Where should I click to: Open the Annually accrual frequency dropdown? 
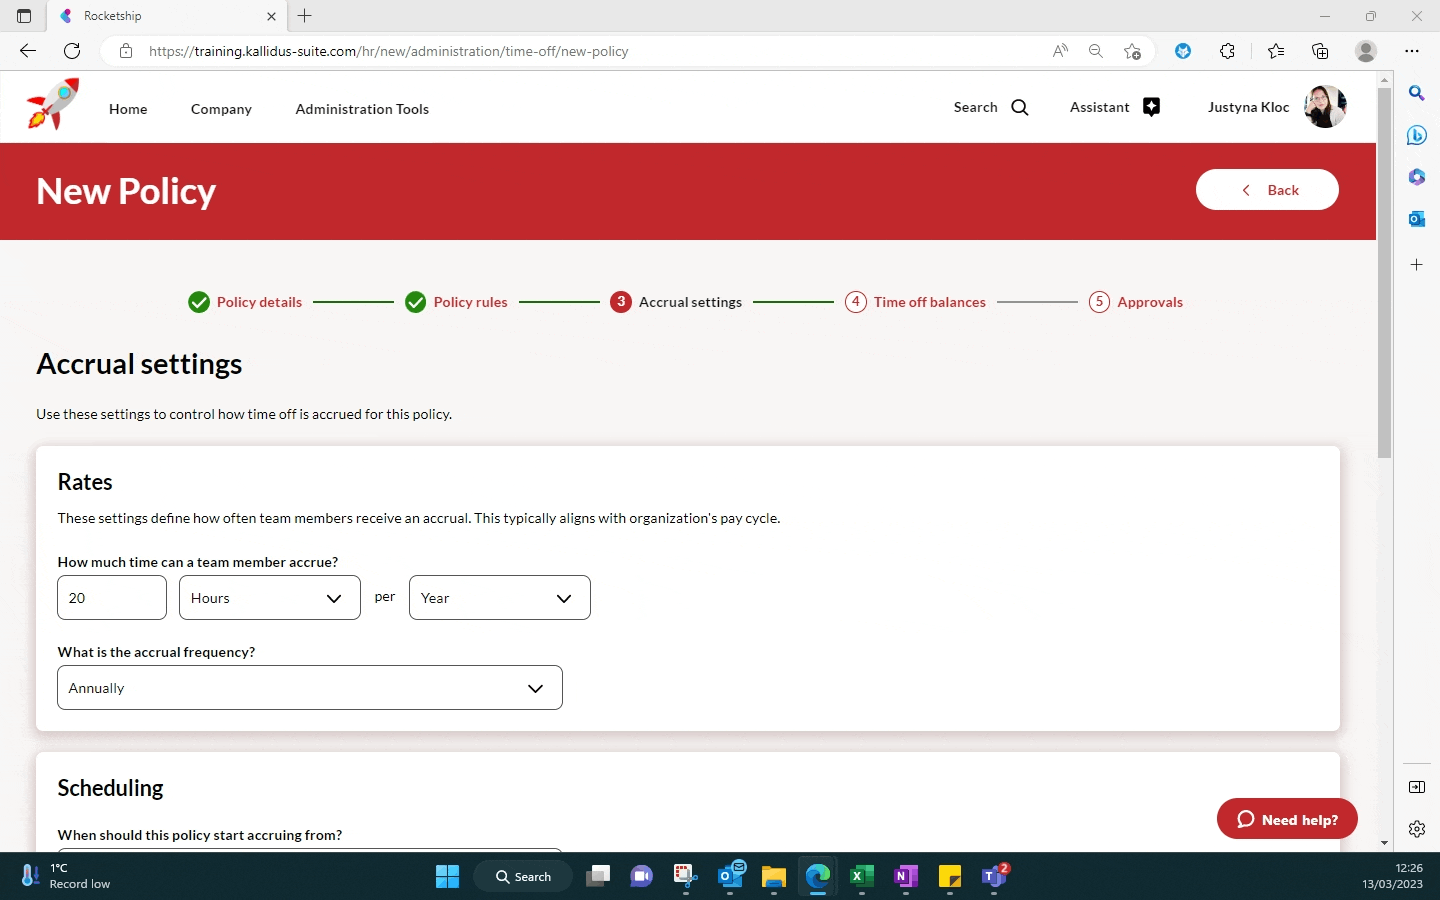coord(309,688)
